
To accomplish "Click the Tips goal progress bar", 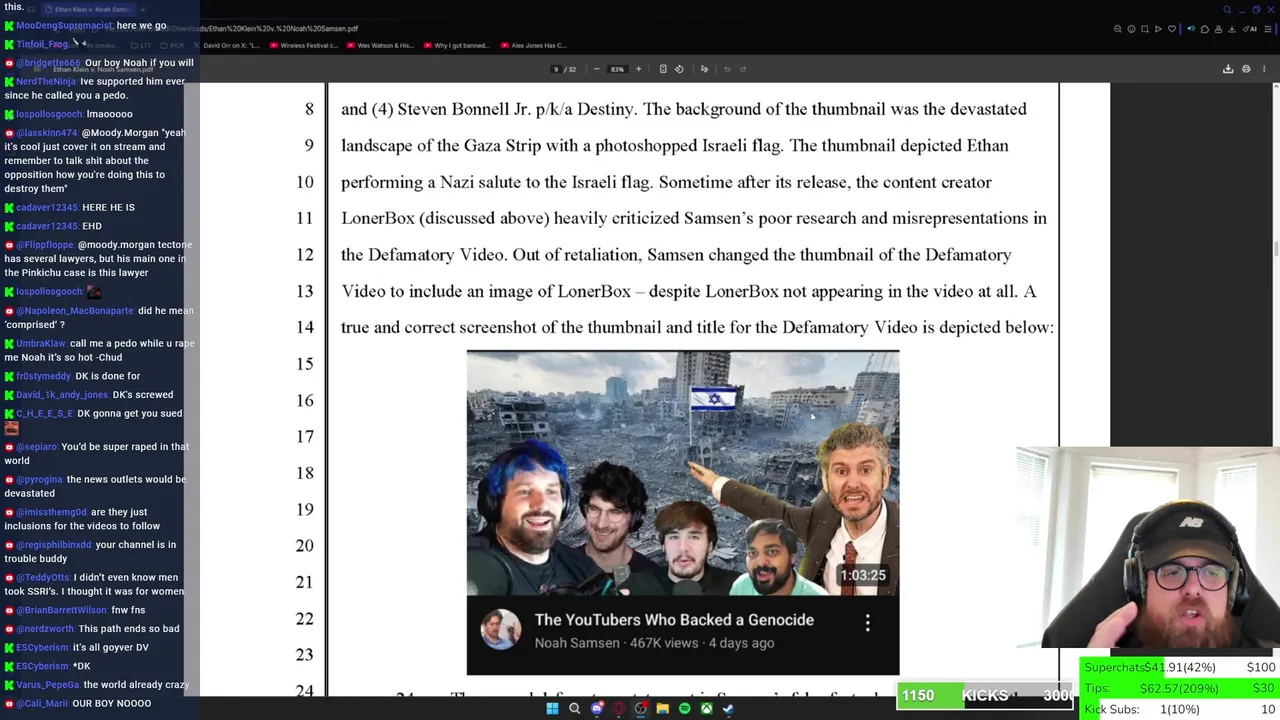I will coord(1178,688).
